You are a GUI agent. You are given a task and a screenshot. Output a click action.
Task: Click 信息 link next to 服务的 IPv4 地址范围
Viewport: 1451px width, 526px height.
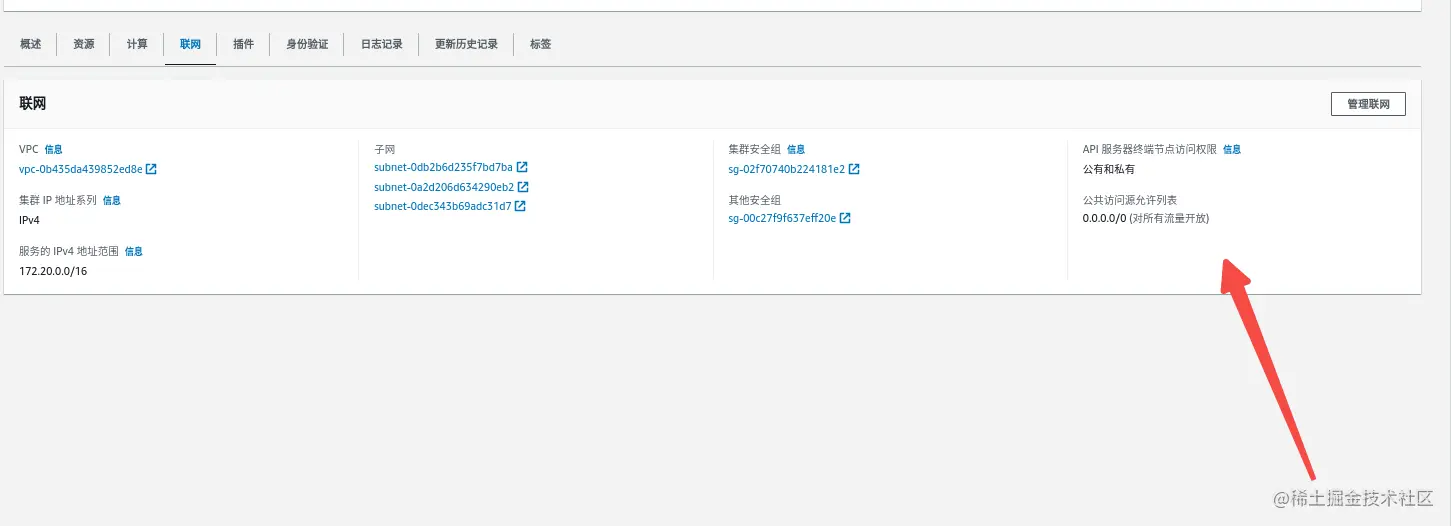coord(133,251)
